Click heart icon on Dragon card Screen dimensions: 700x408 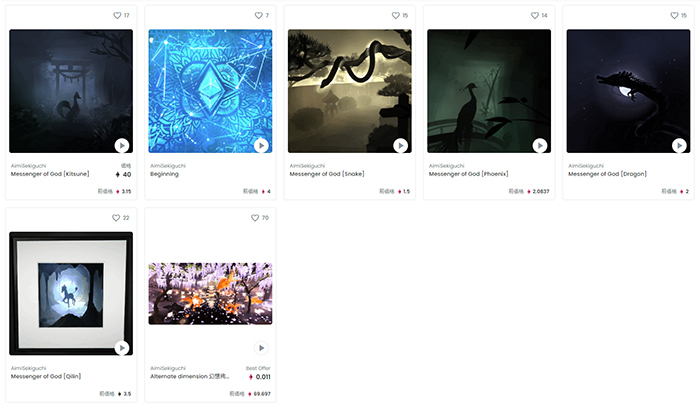(674, 16)
